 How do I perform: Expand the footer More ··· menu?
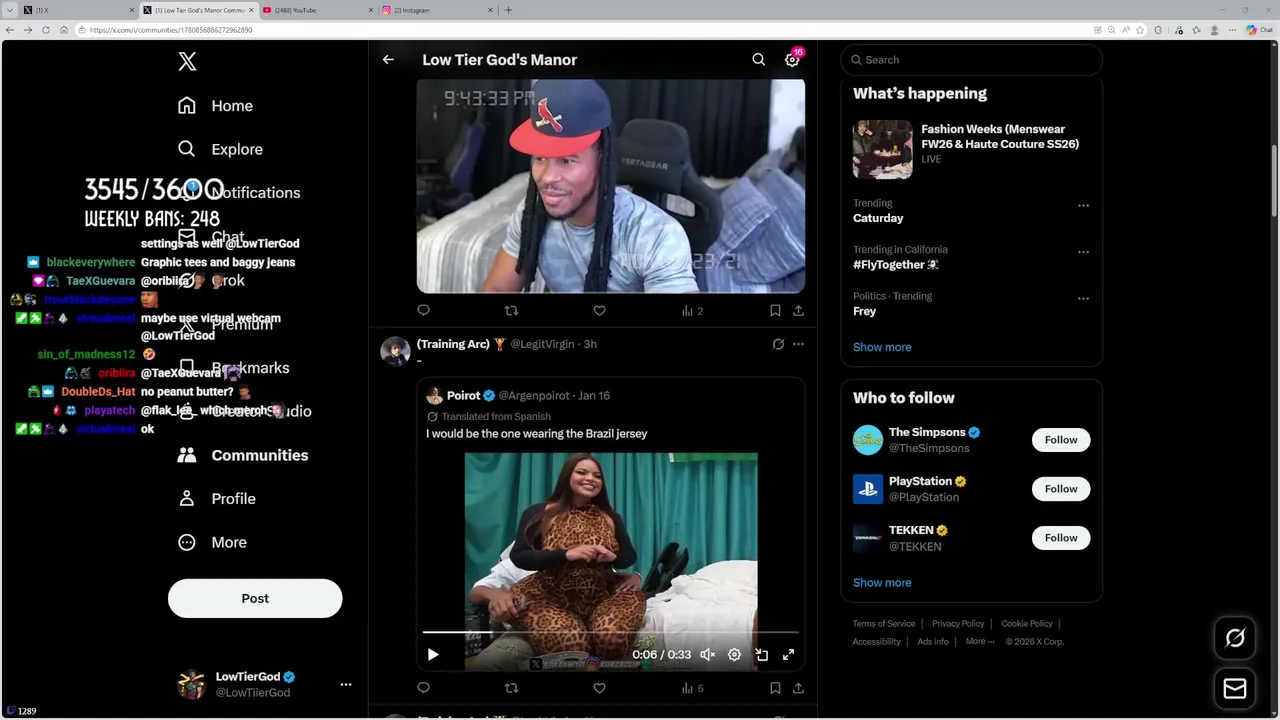tap(980, 642)
